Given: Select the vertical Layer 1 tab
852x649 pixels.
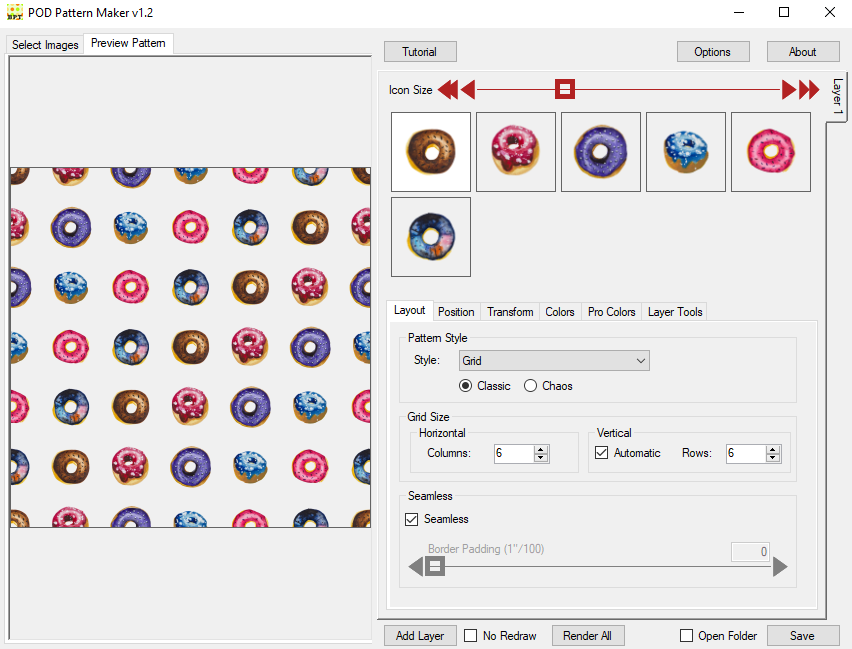Looking at the screenshot, I should tap(837, 96).
